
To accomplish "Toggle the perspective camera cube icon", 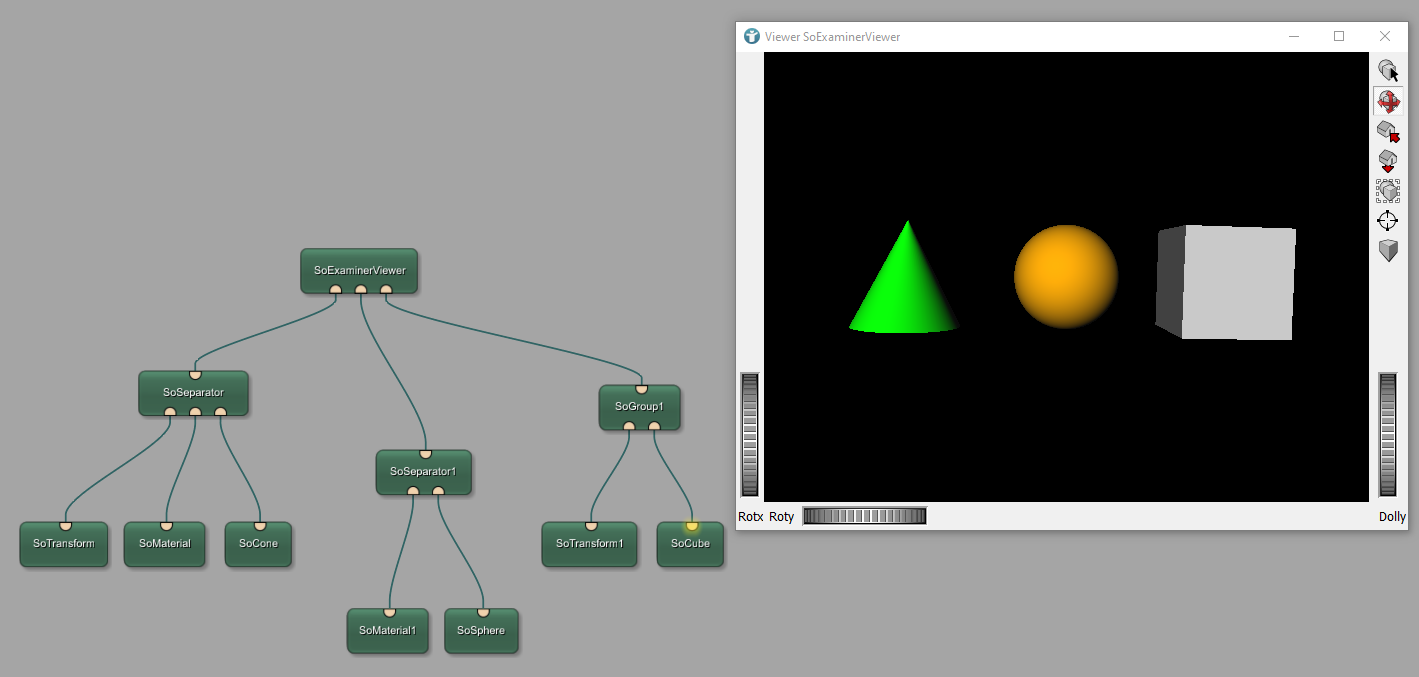I will 1388,250.
